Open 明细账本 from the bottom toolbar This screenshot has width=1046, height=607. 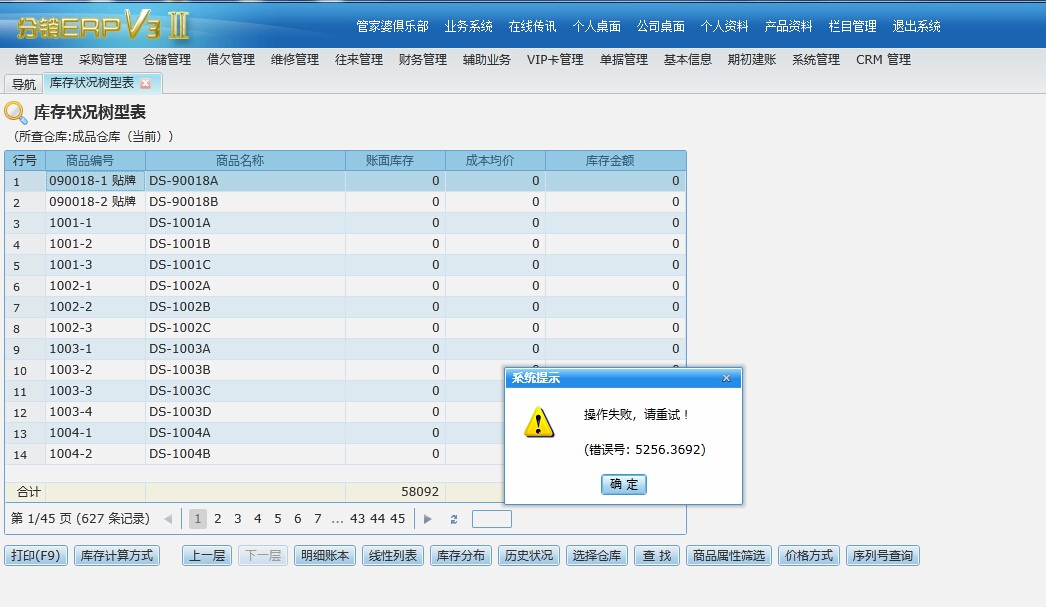[325, 556]
